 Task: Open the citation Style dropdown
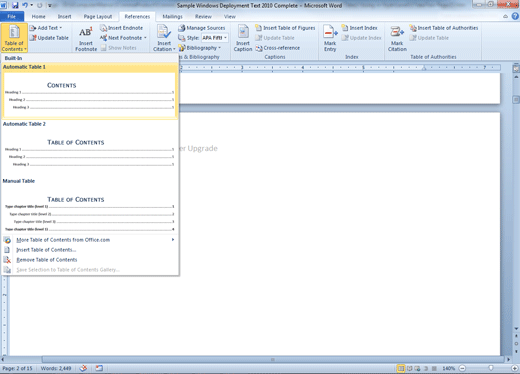[x=215, y=38]
